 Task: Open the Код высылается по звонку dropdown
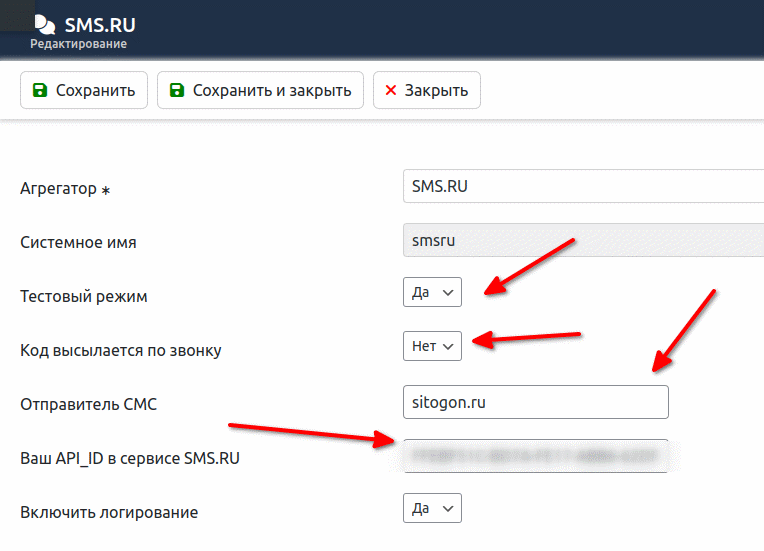(x=432, y=346)
